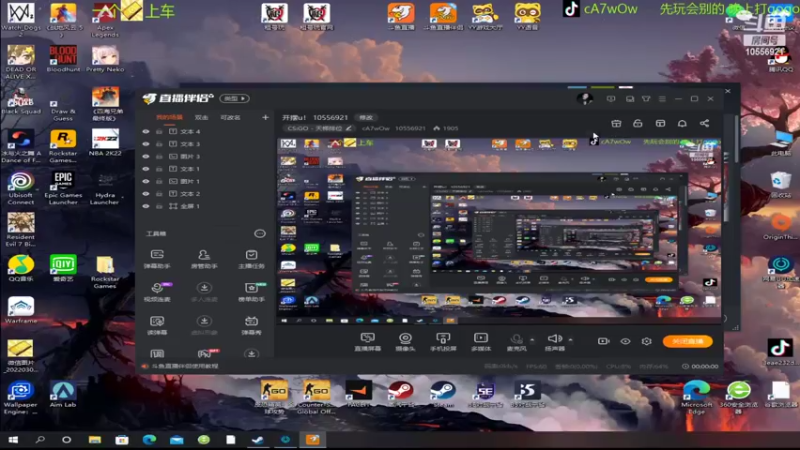
Task: Open the user avatar in title bar
Action: point(584,98)
